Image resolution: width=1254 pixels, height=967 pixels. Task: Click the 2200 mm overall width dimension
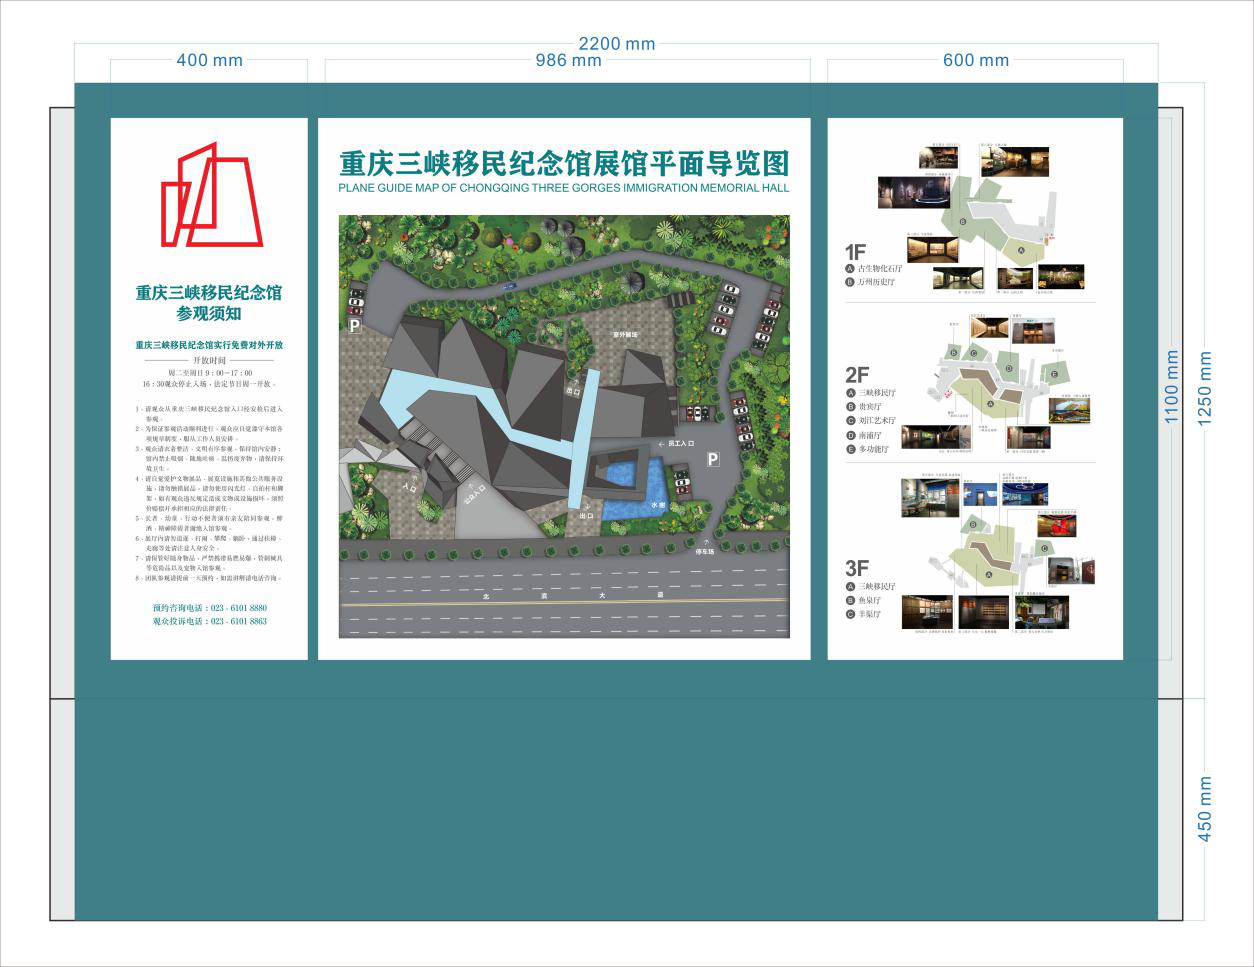click(x=617, y=43)
